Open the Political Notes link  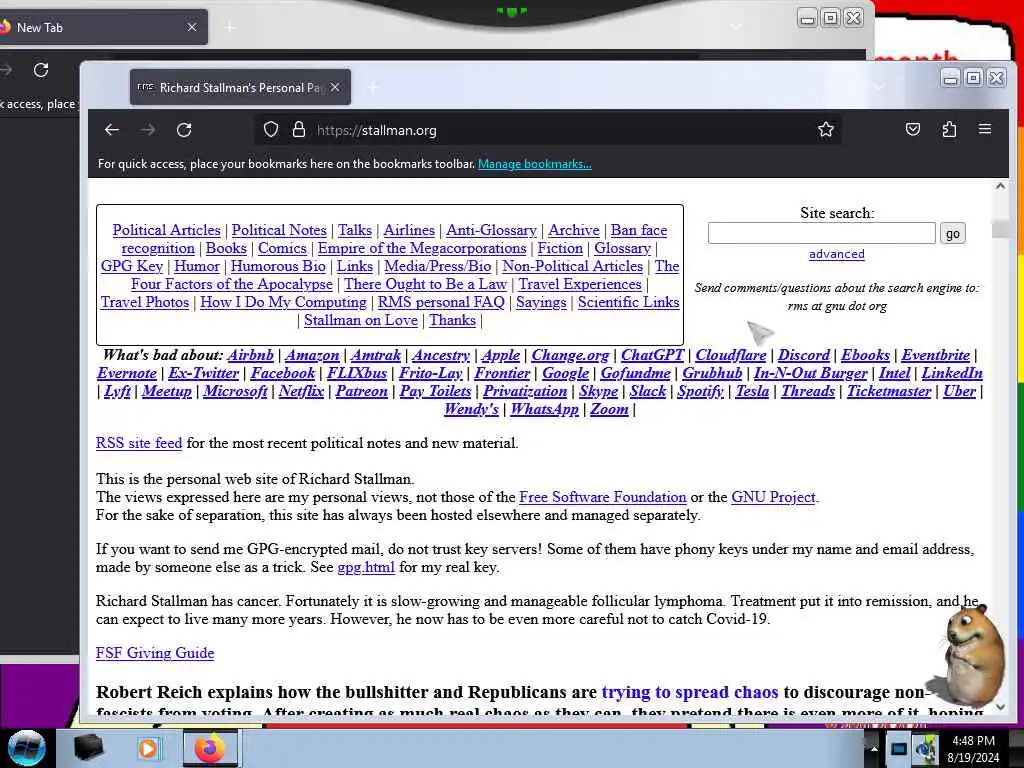[279, 230]
